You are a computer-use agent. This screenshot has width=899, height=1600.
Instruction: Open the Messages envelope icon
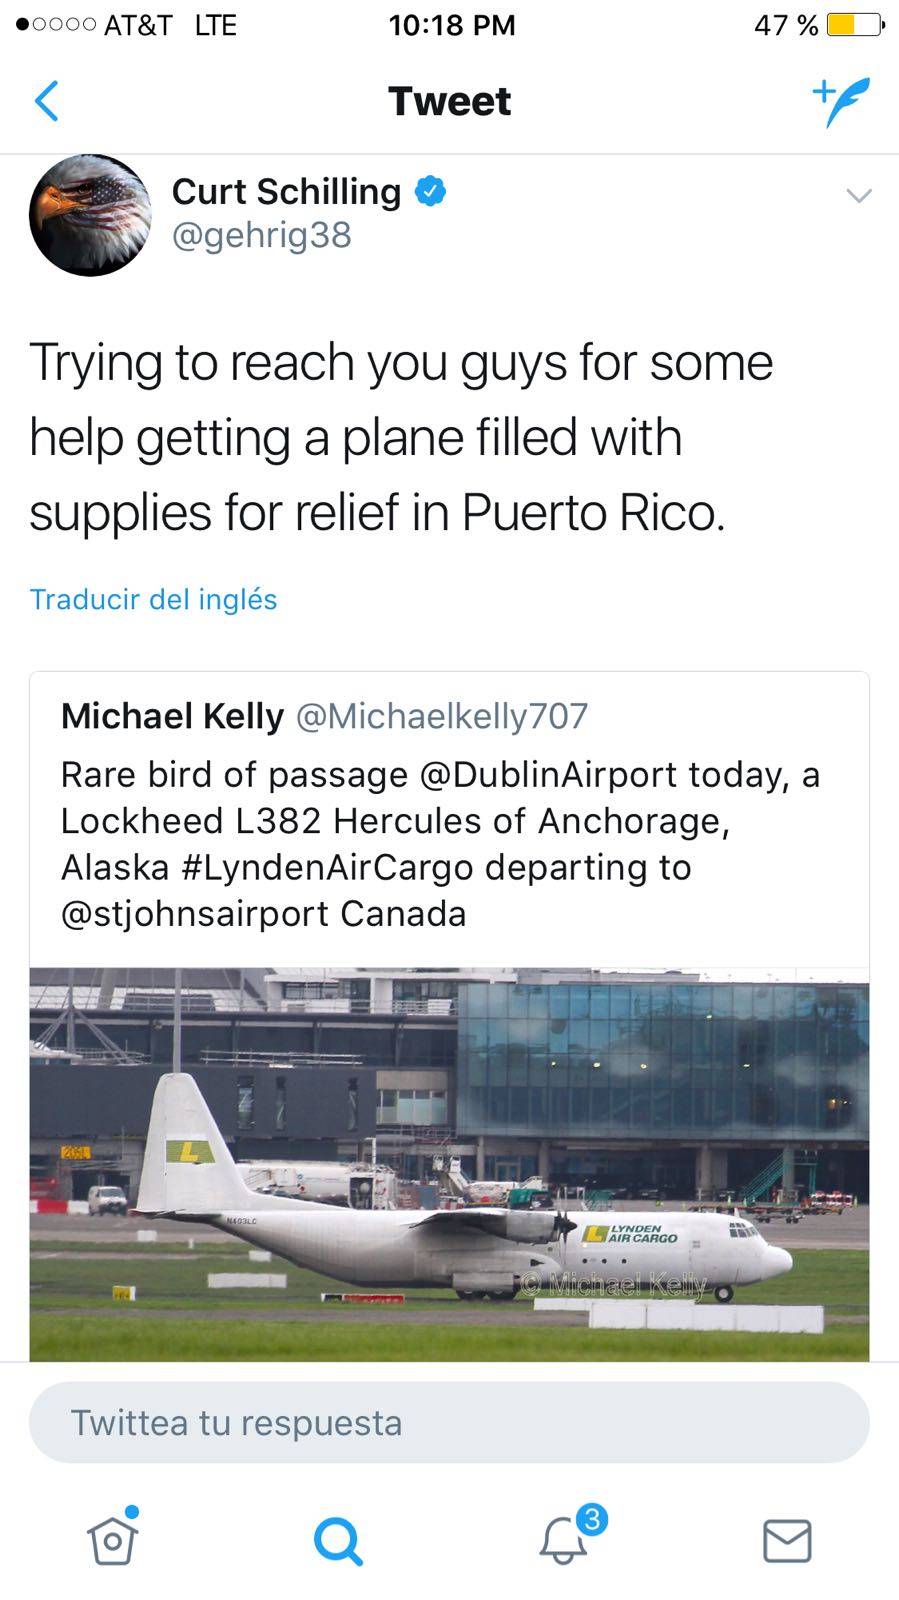coord(787,1541)
